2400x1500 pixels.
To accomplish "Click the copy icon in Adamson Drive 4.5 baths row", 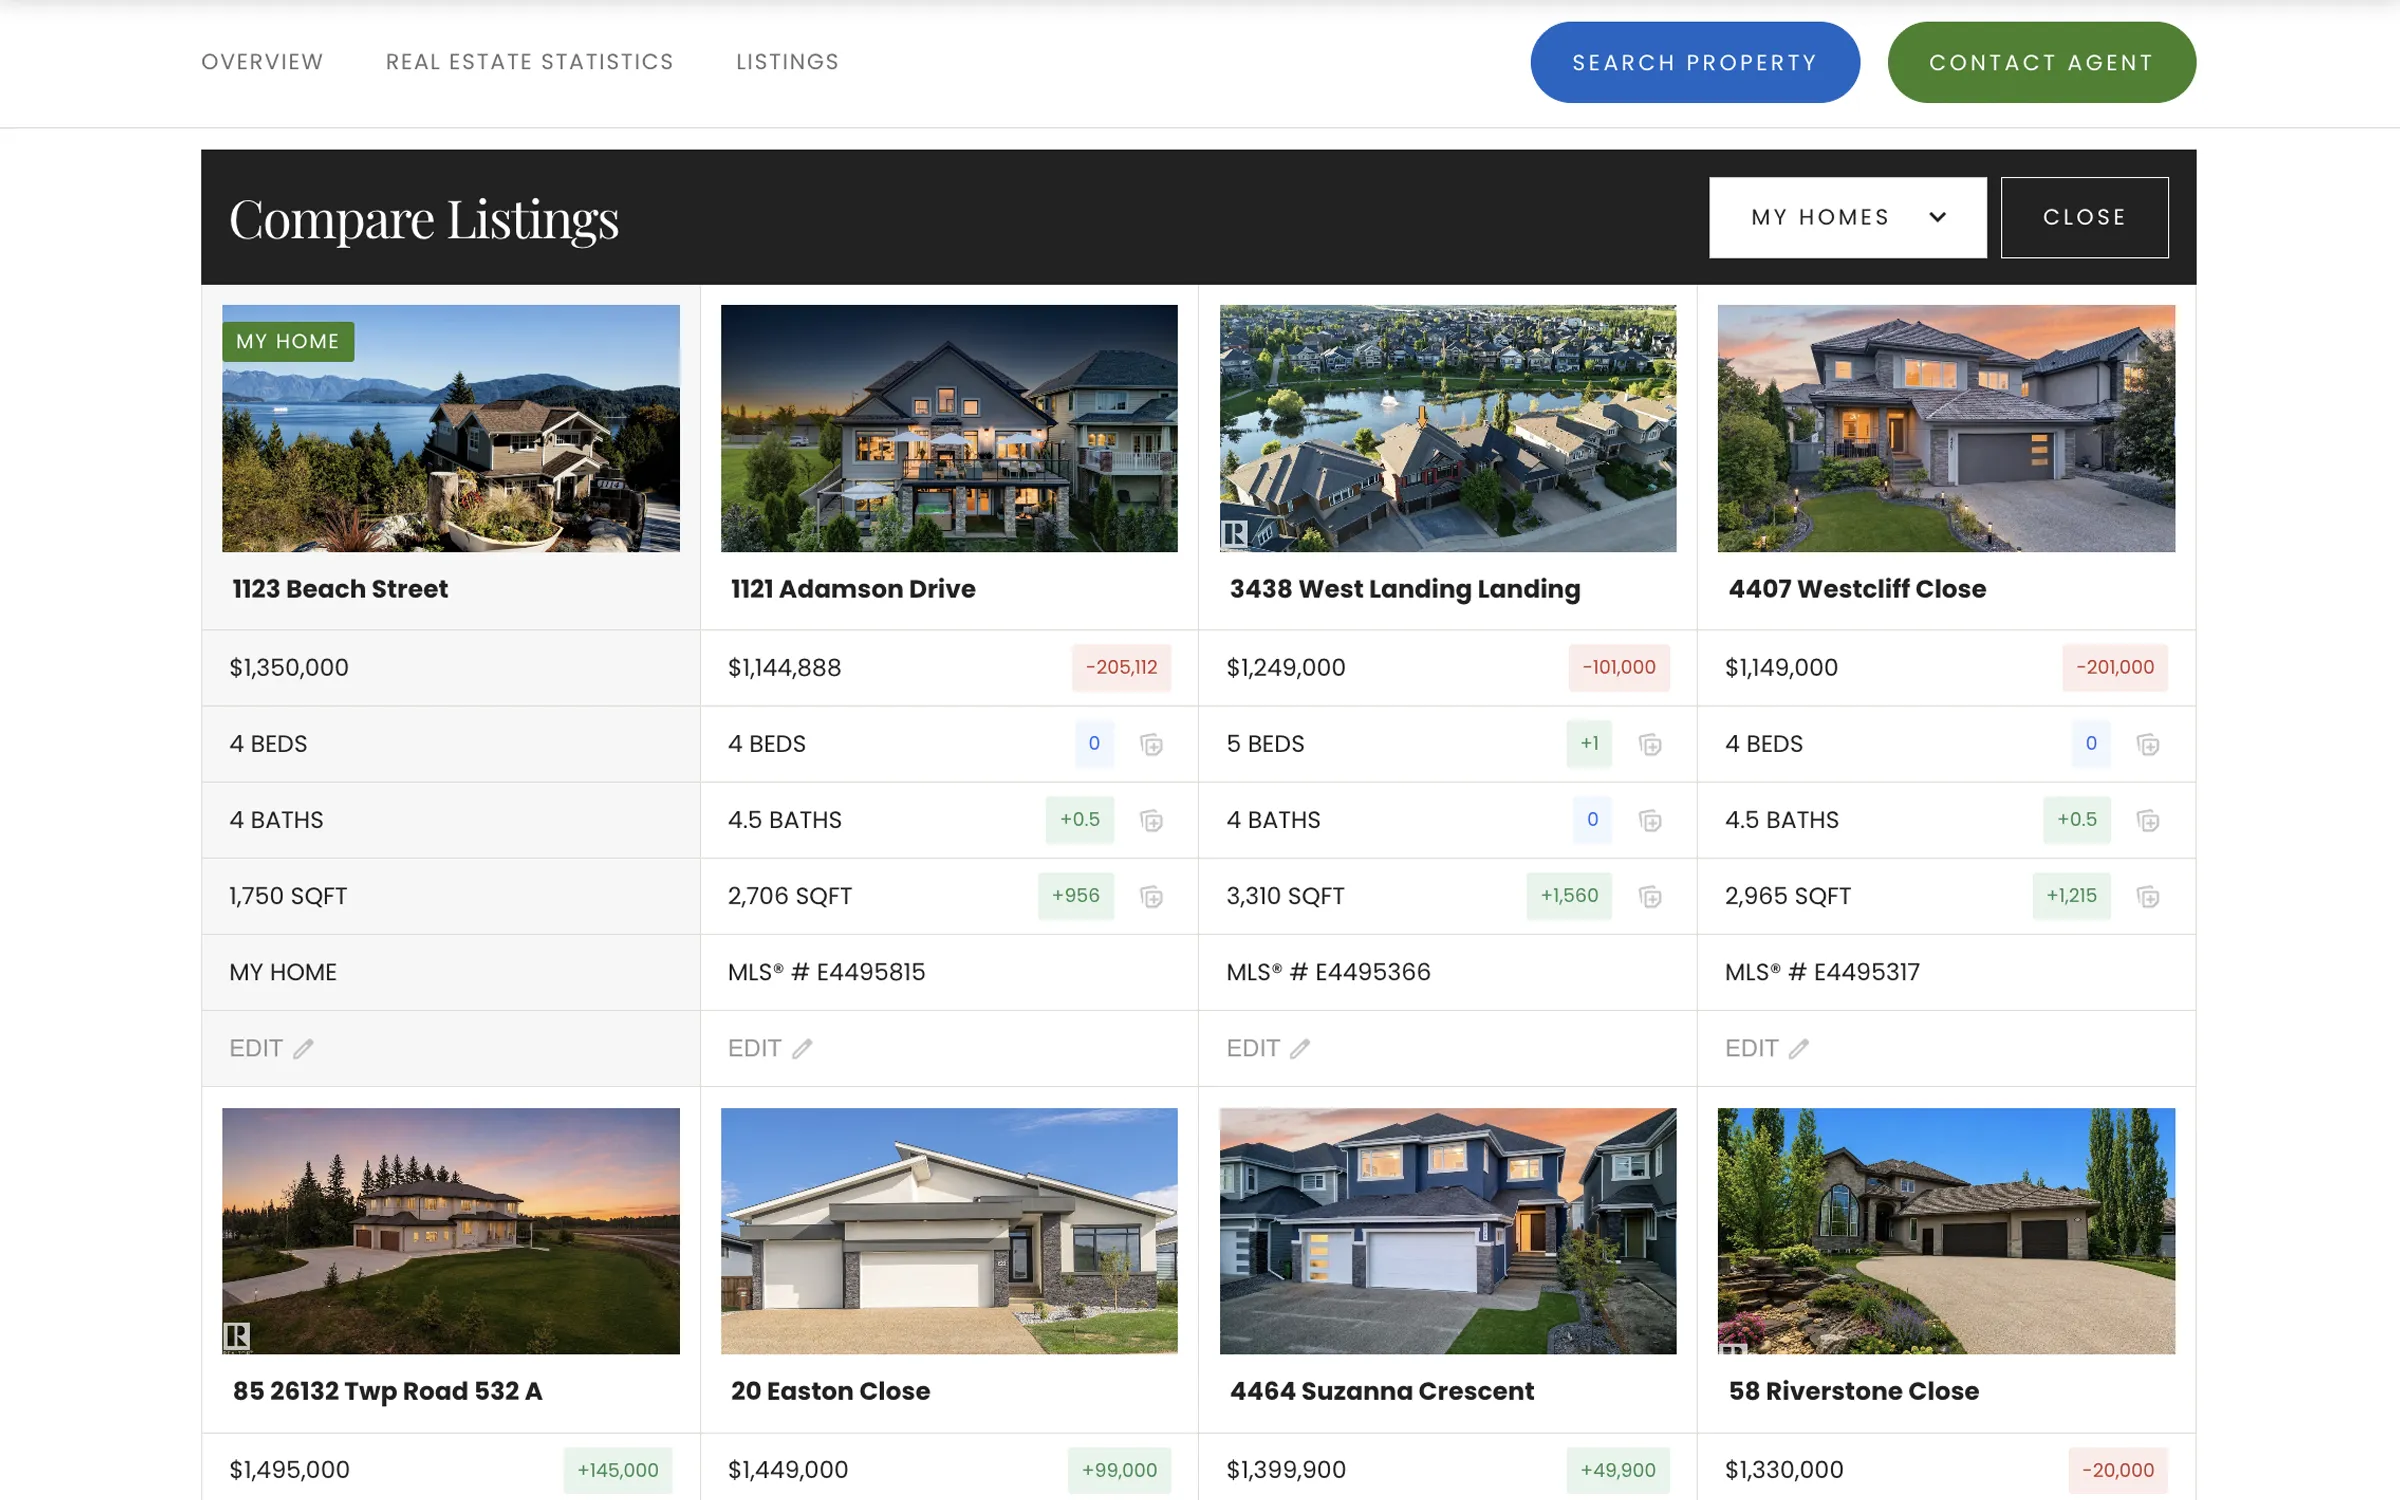I will pyautogui.click(x=1151, y=820).
